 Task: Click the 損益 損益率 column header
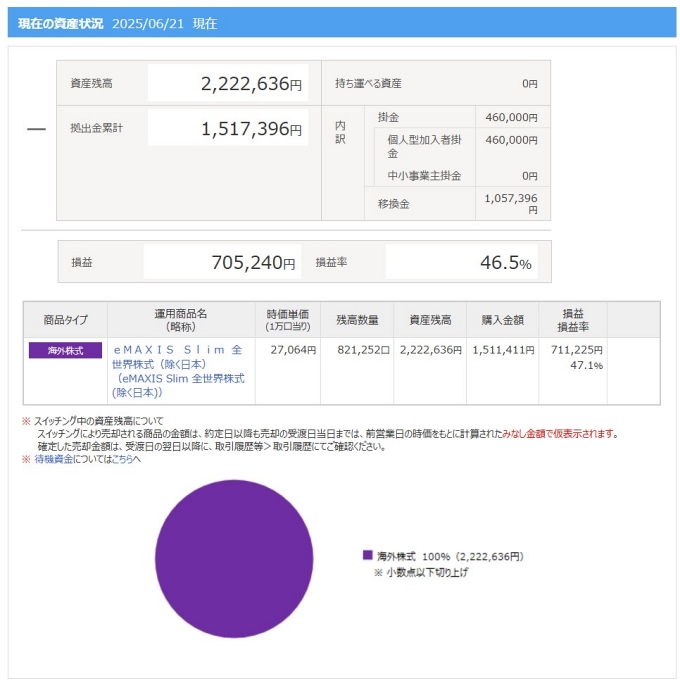click(x=573, y=320)
